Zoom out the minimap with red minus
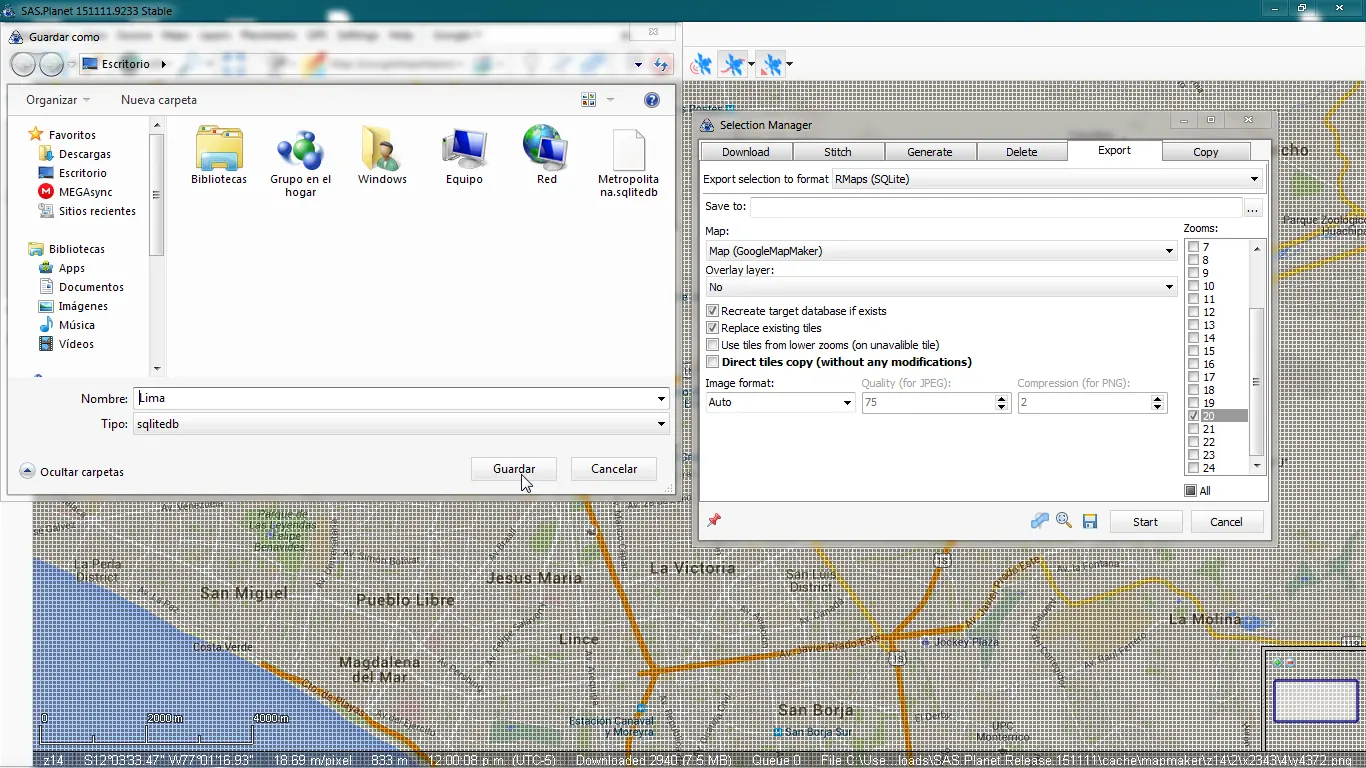This screenshot has width=1366, height=768. pos(1289,662)
